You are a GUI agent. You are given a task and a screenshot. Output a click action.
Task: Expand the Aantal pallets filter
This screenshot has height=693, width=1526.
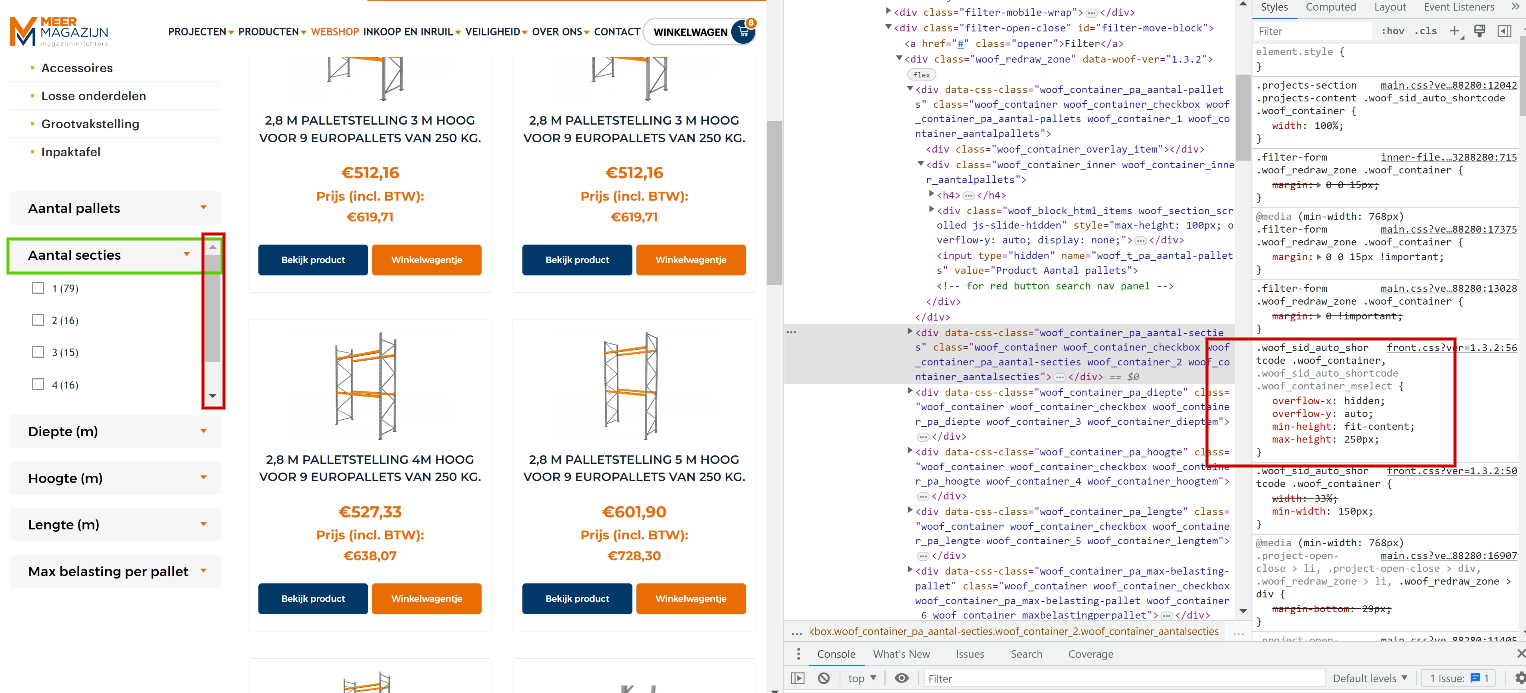(x=115, y=208)
